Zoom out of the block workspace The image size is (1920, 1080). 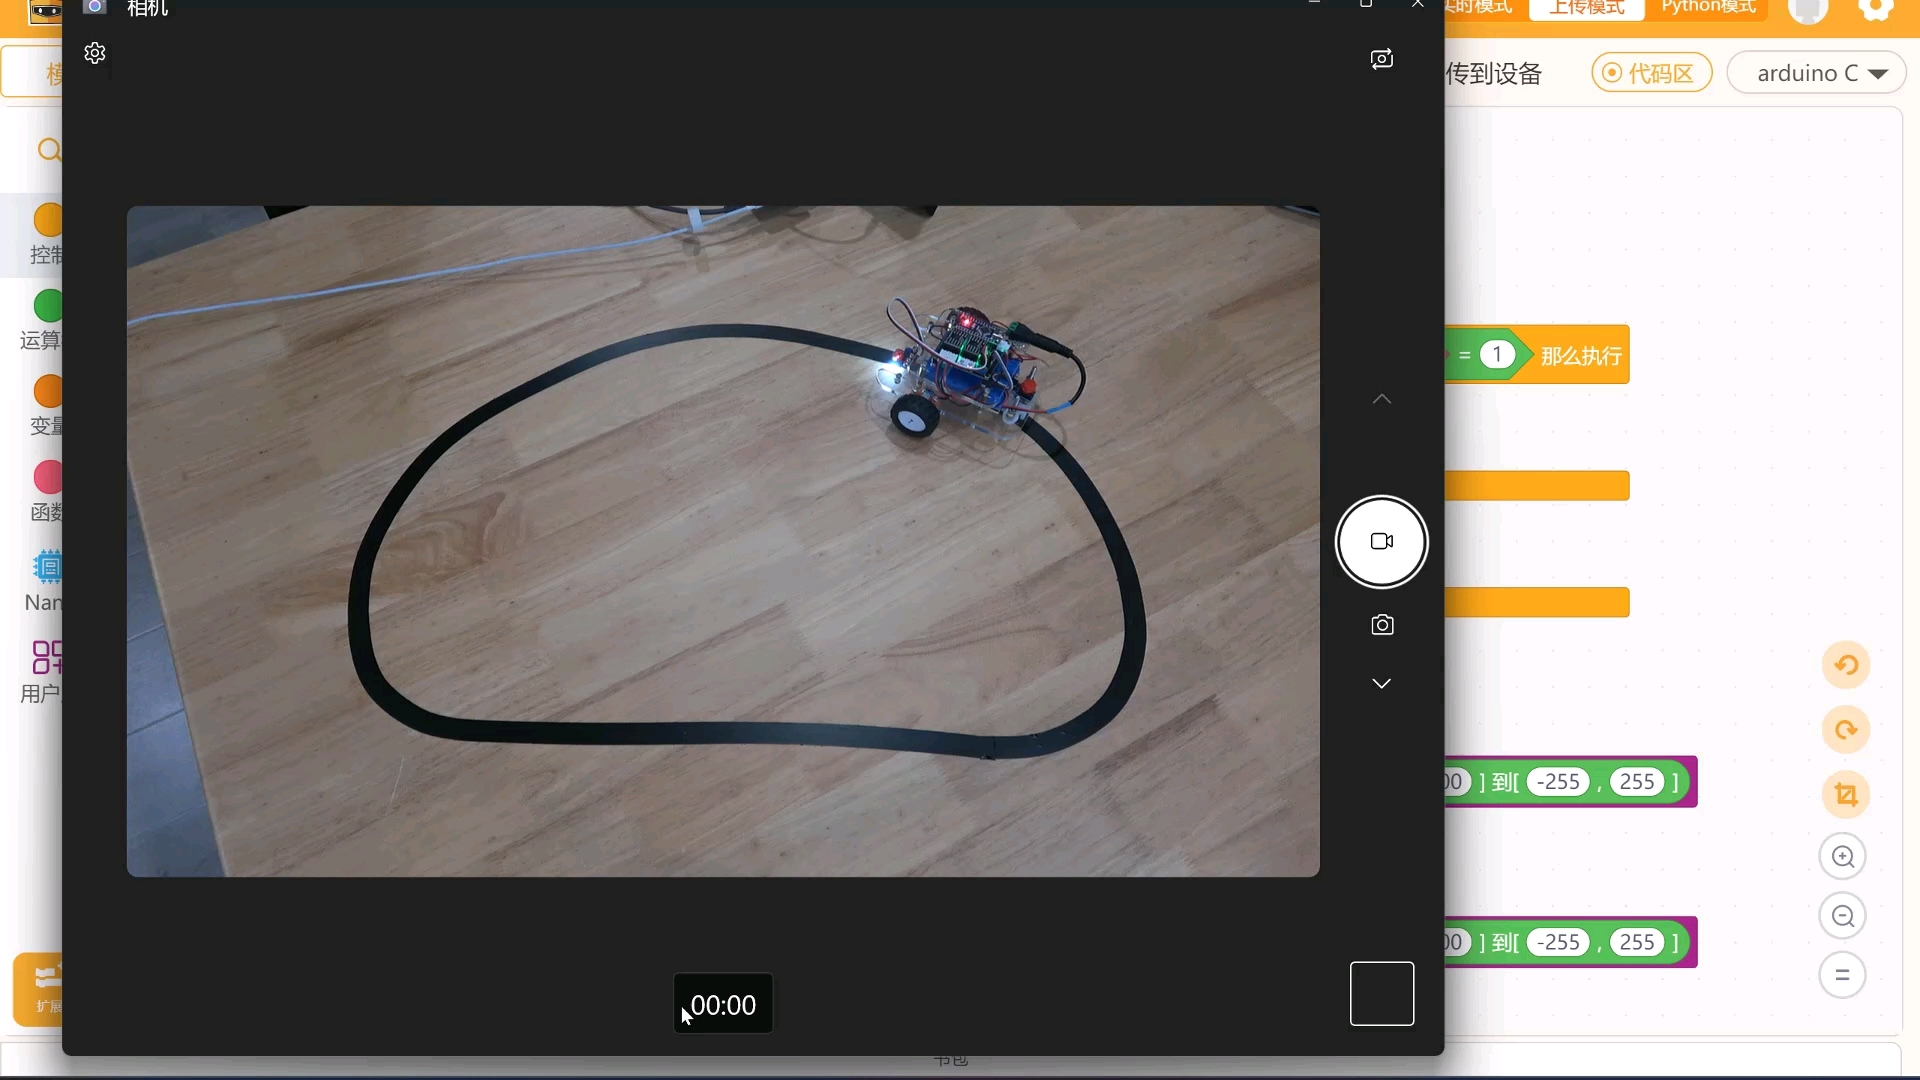click(1842, 916)
